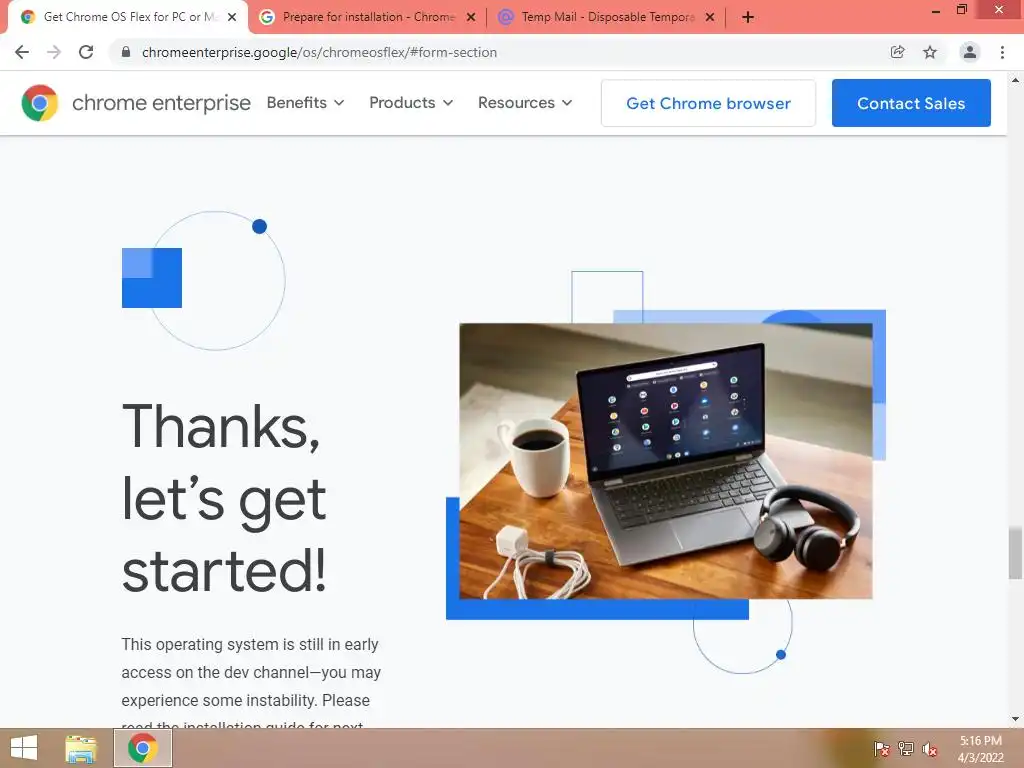
Task: Switch to the Temp Mail tab
Action: pyautogui.click(x=606, y=17)
